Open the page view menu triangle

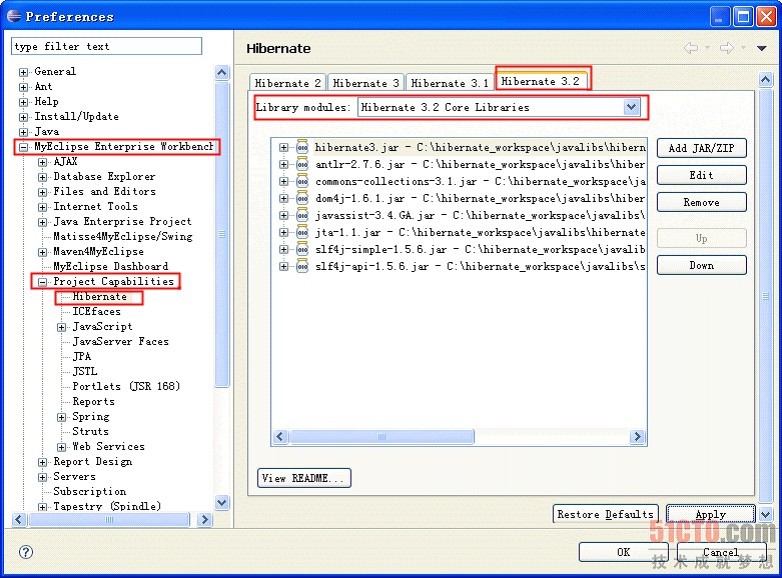[x=762, y=48]
